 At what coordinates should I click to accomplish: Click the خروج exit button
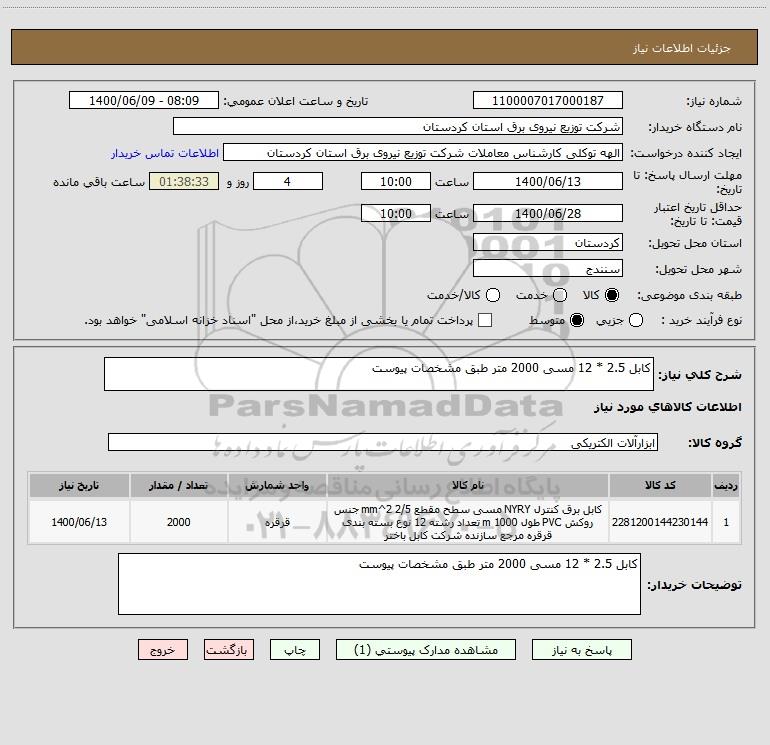[x=163, y=650]
